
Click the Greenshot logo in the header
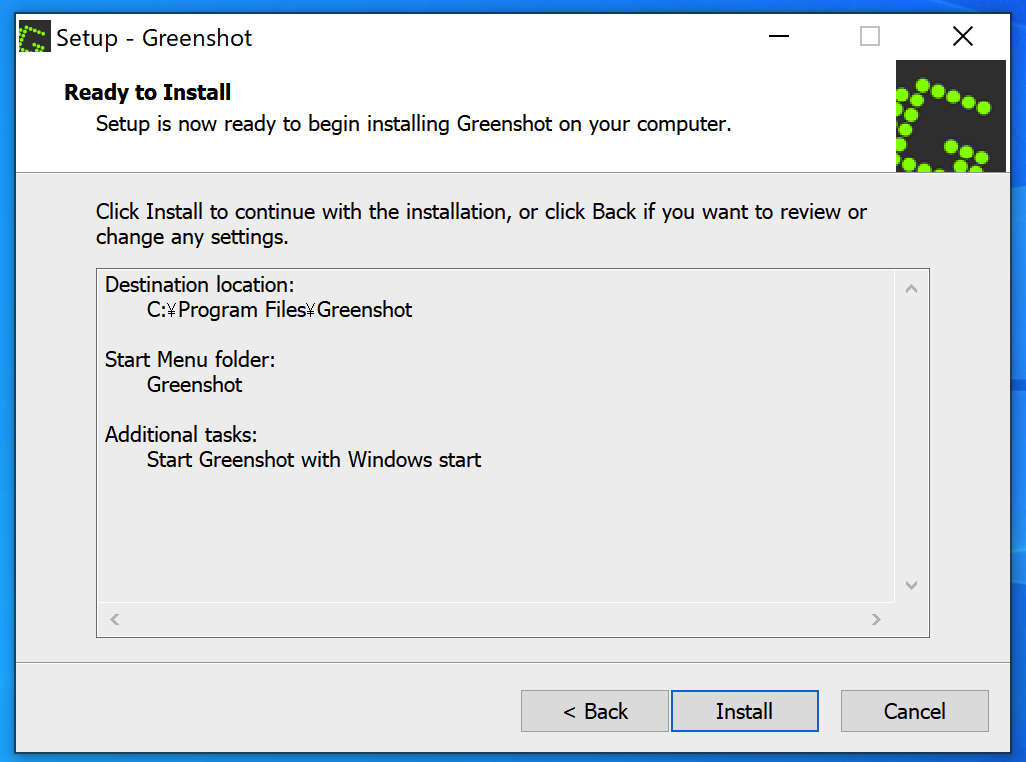(950, 116)
